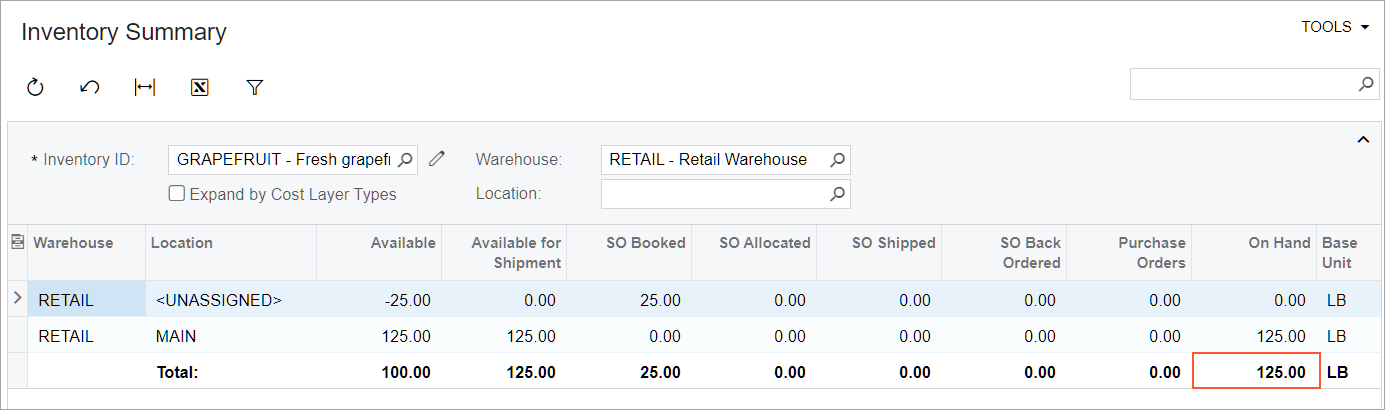The width and height of the screenshot is (1385, 410).
Task: Click the Fit to Screen columns icon
Action: tap(145, 88)
